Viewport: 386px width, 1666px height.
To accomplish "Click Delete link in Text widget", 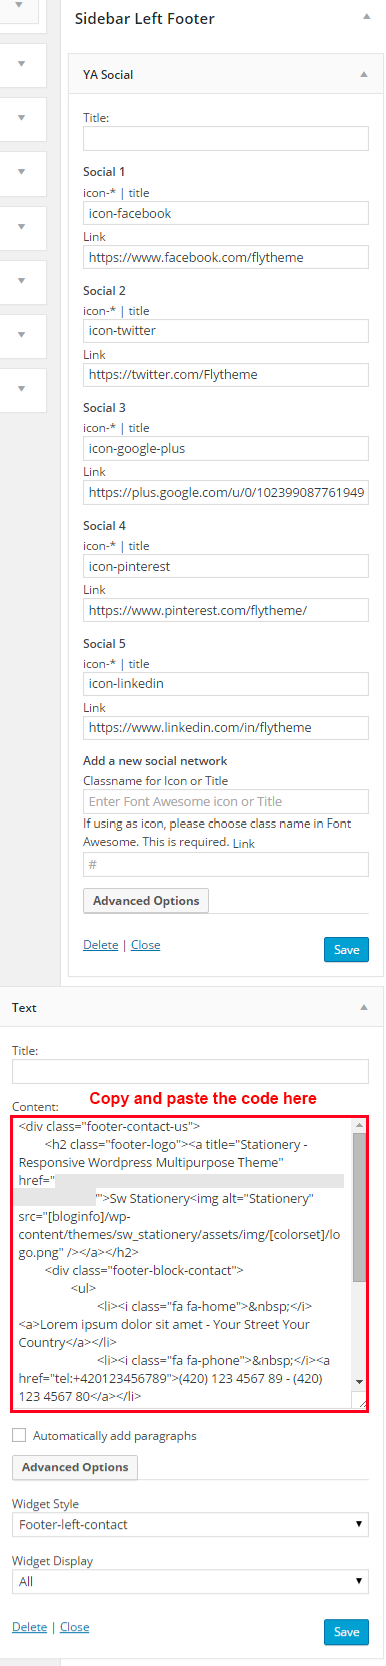I will (29, 1627).
